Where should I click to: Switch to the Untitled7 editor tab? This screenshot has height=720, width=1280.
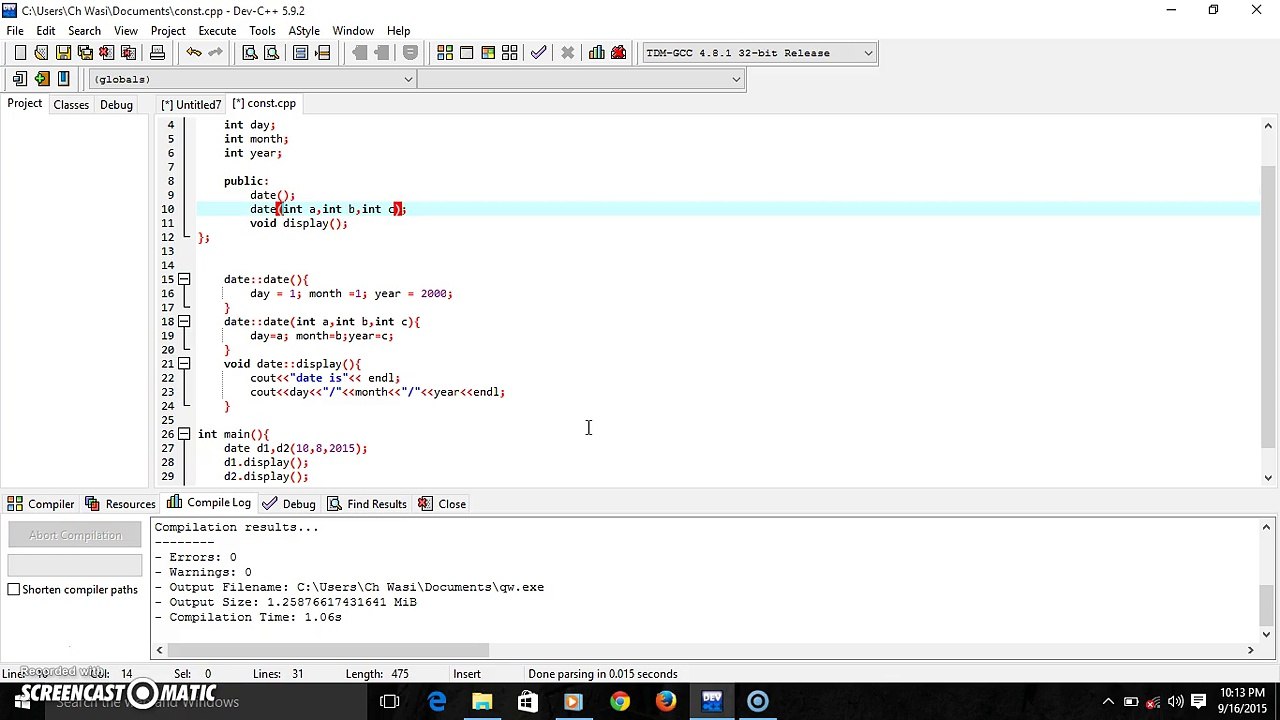pos(191,104)
